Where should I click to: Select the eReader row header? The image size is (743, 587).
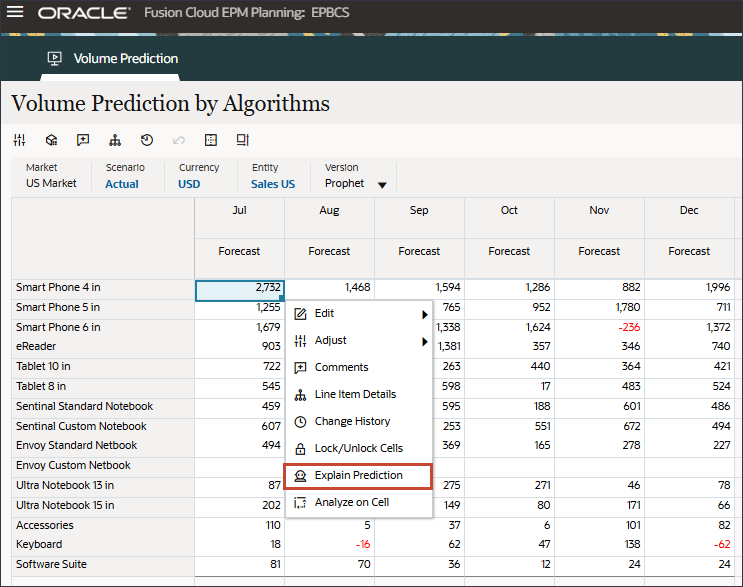click(103, 347)
